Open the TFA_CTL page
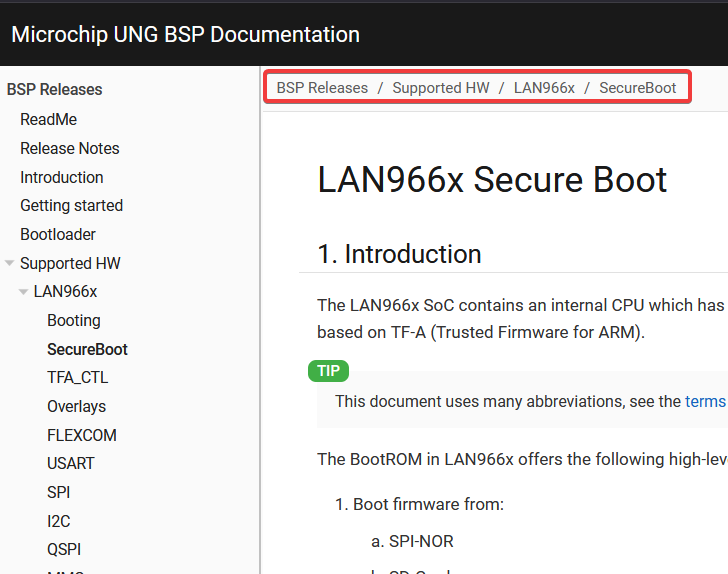728x574 pixels. [77, 378]
